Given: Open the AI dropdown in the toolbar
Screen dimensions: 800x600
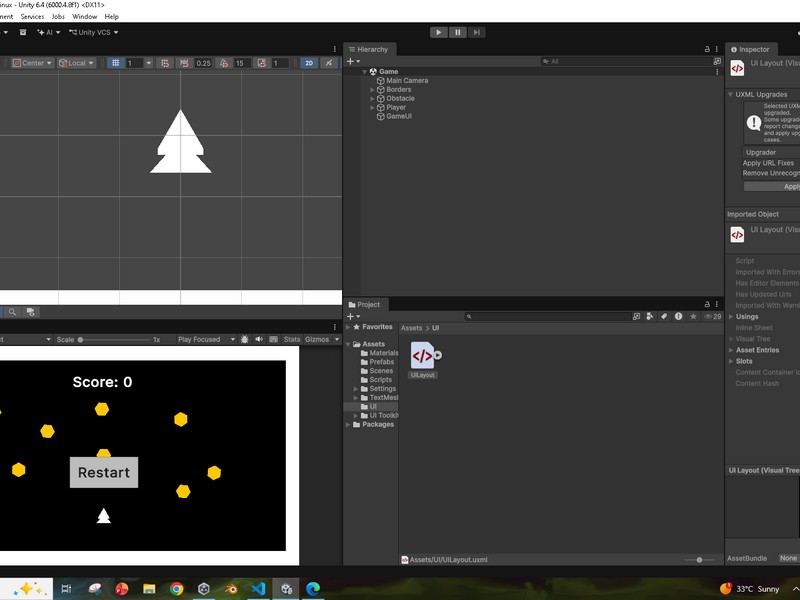Looking at the screenshot, I should click(x=49, y=32).
